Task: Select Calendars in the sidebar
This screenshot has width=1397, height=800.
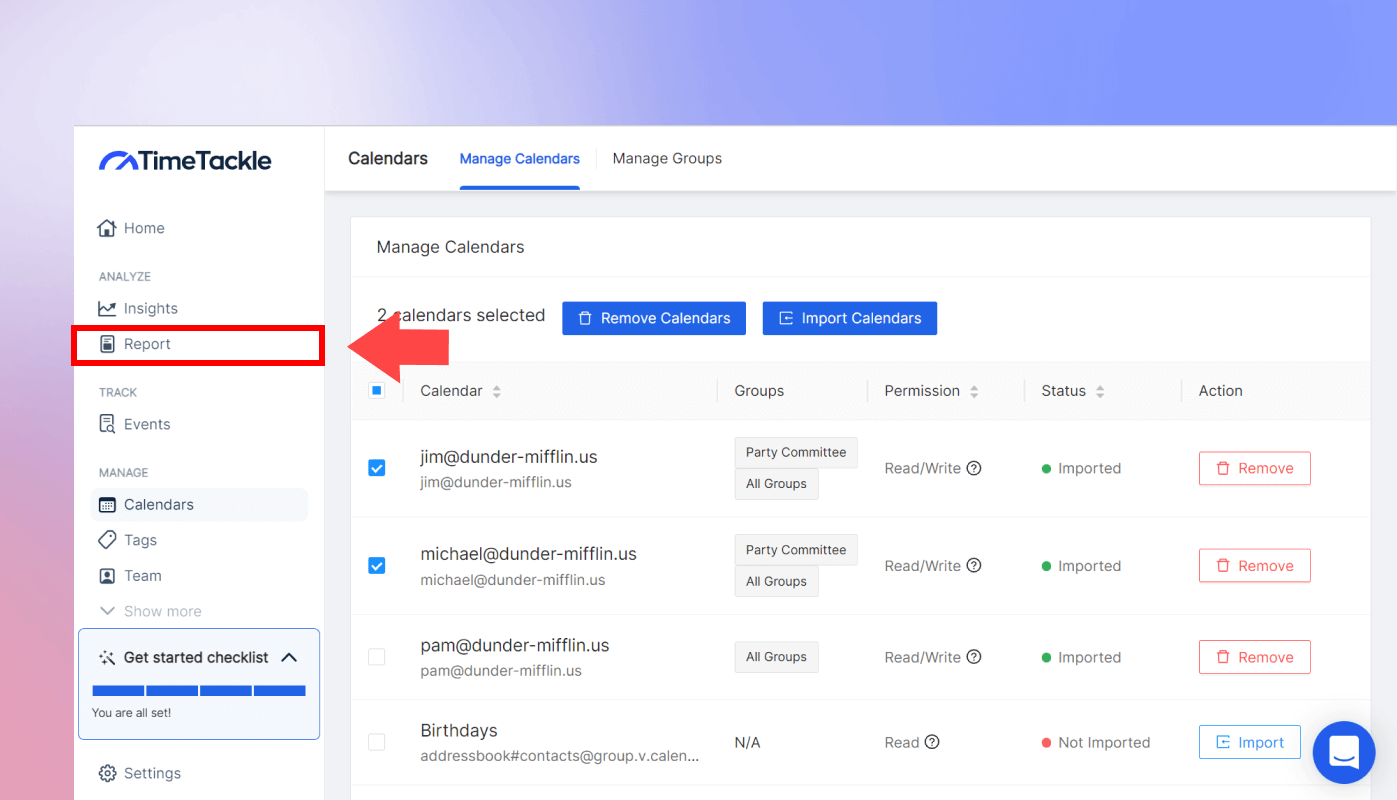Action: tap(199, 504)
